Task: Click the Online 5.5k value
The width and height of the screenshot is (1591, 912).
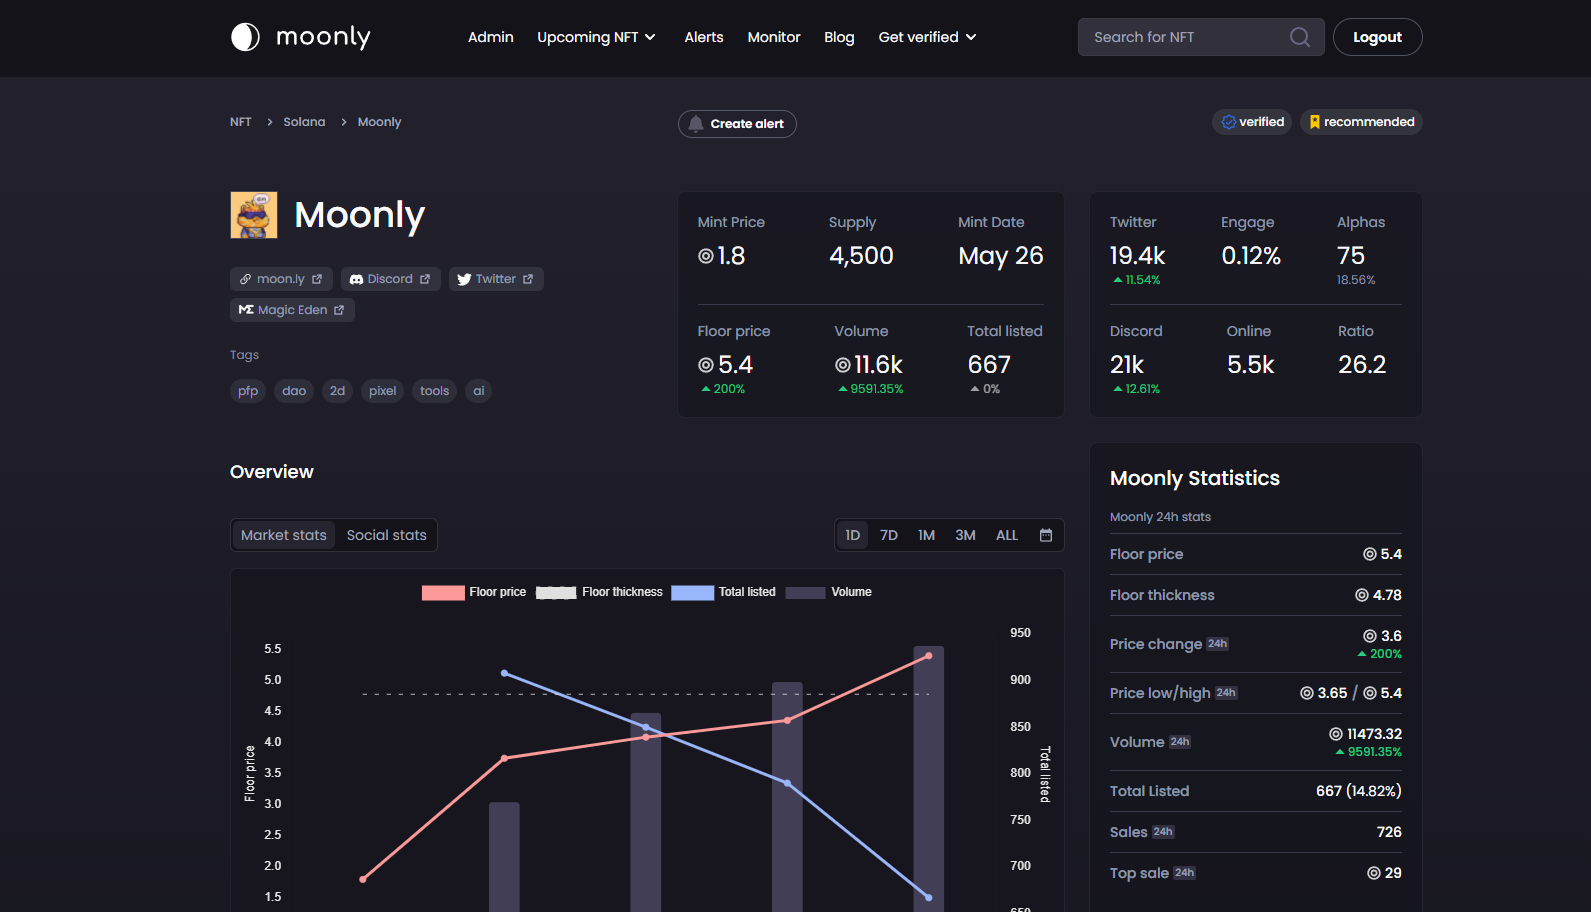Action: click(1251, 365)
